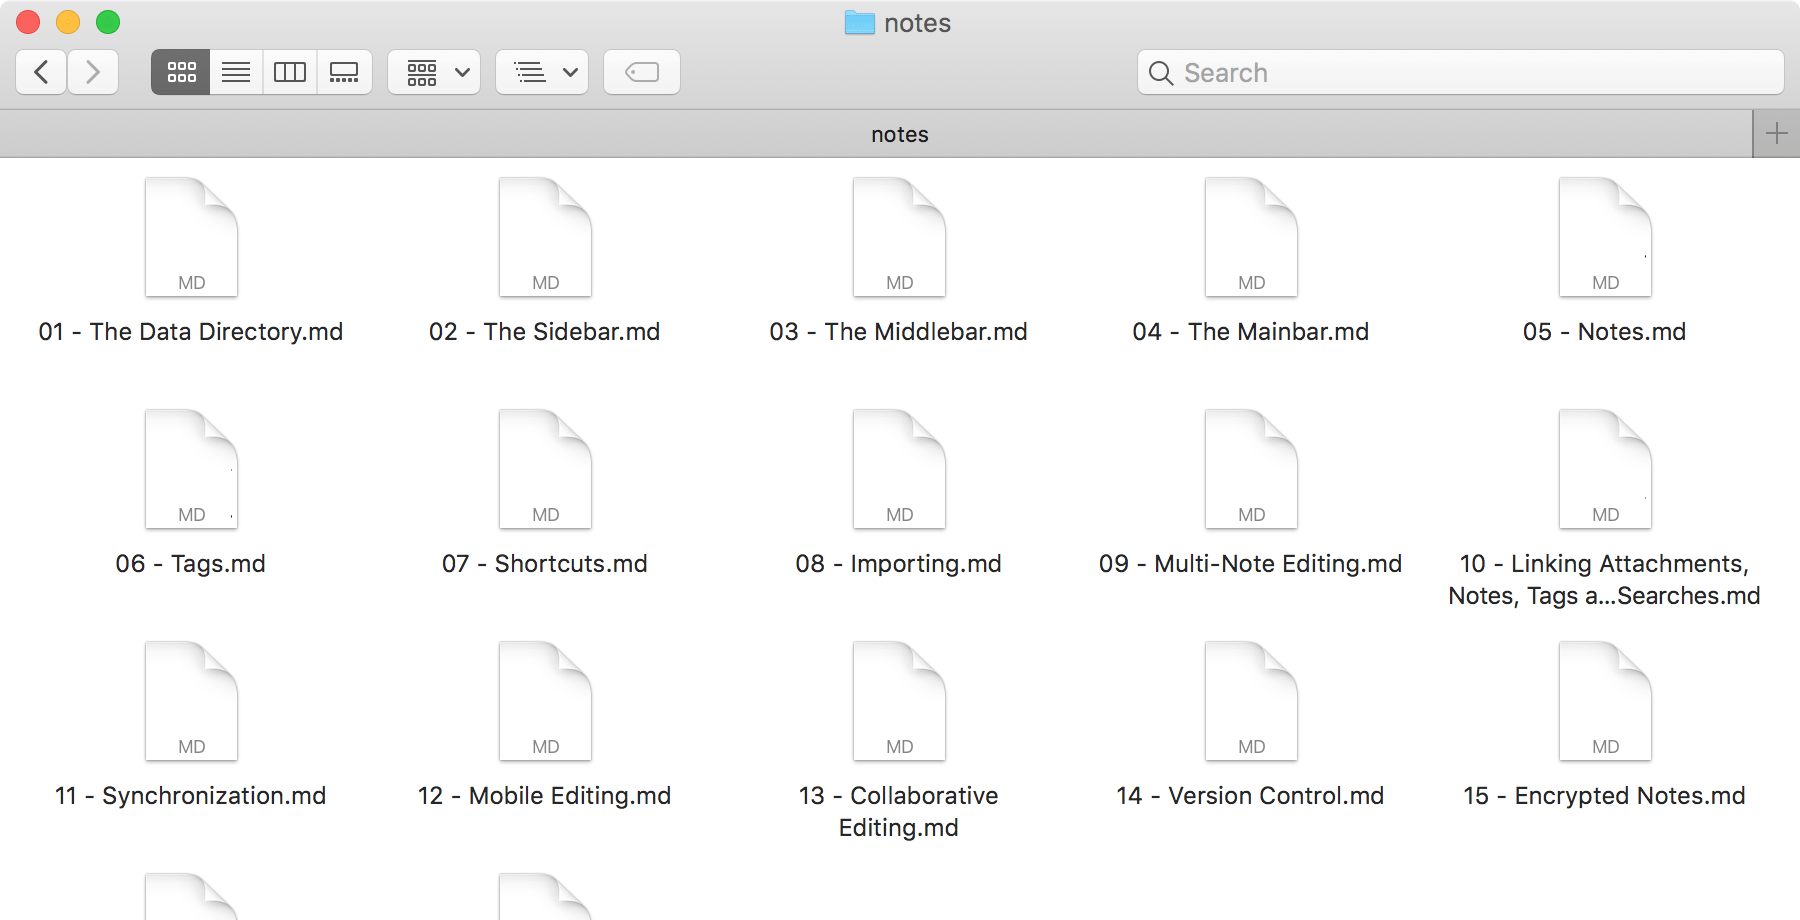Select the 06 - Tags.md file icon

coord(190,468)
